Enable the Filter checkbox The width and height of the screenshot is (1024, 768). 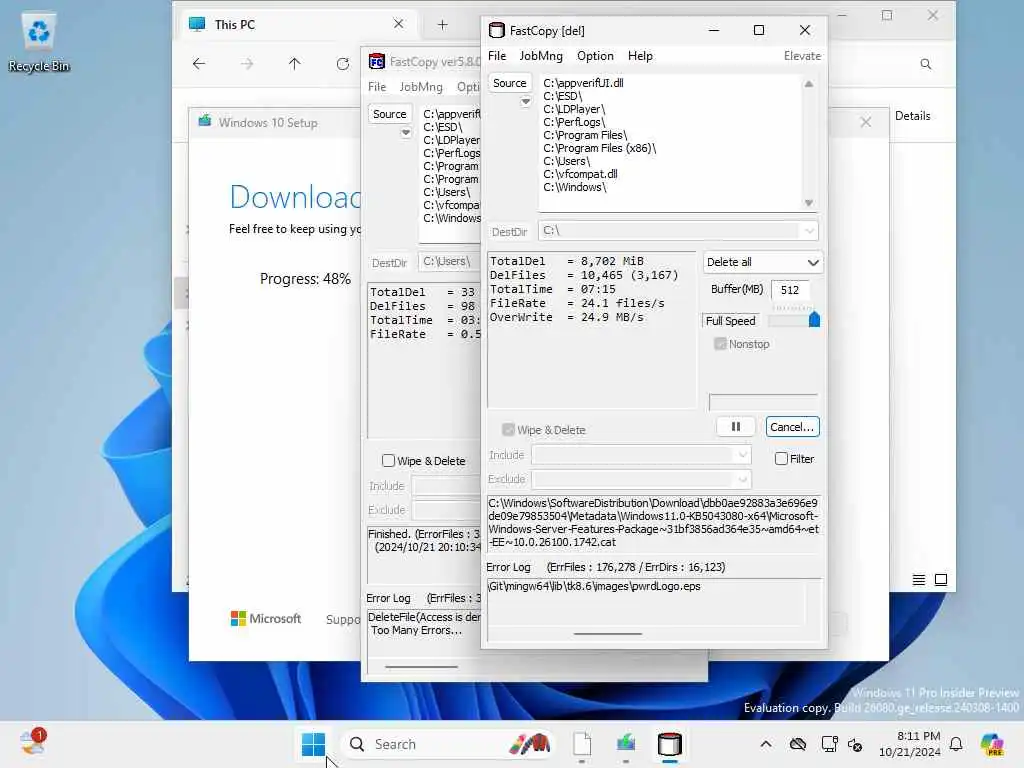pyautogui.click(x=781, y=458)
